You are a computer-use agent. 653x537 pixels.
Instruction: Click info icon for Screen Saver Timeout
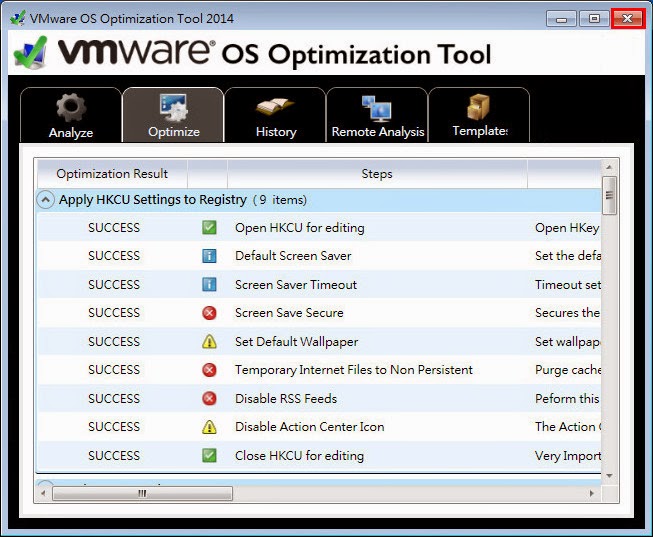coord(209,285)
